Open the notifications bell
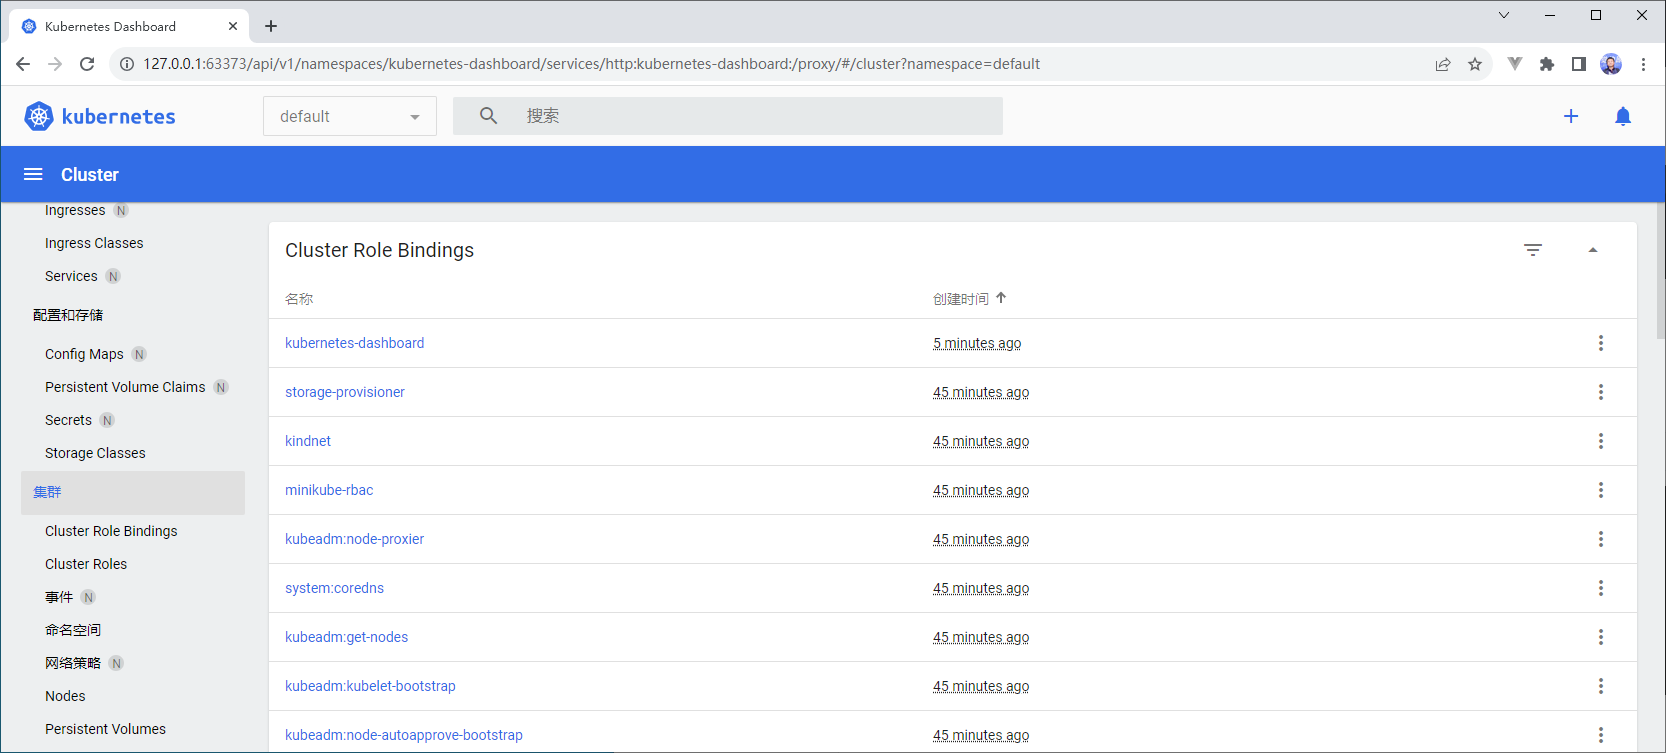This screenshot has height=753, width=1666. coord(1623,116)
